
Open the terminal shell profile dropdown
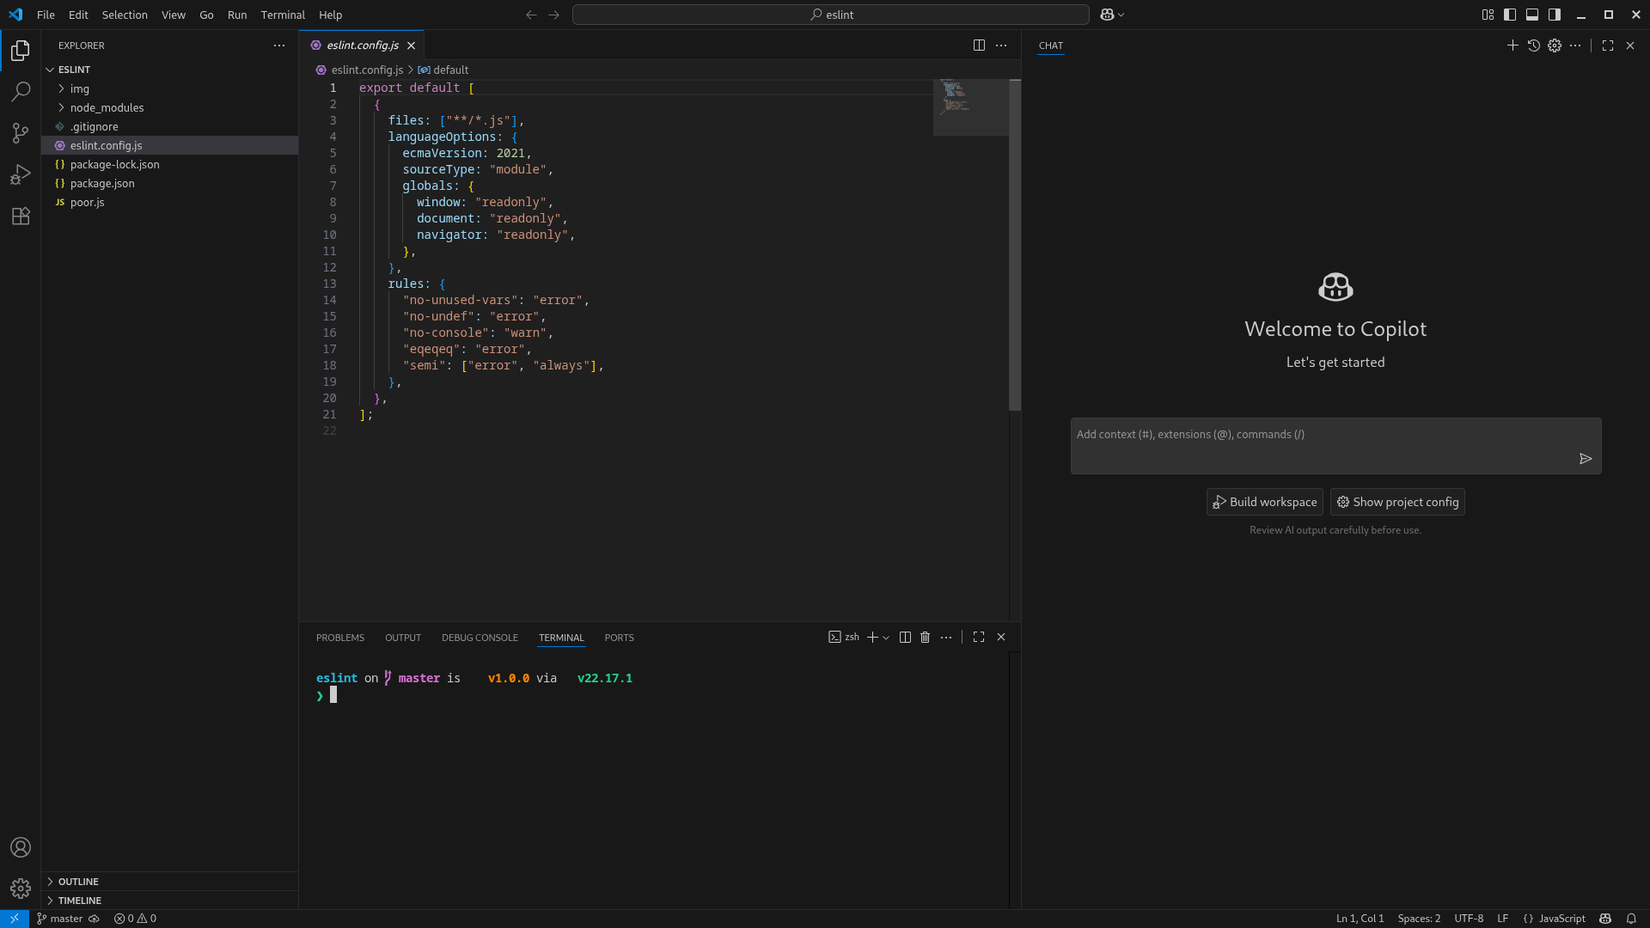(x=884, y=637)
